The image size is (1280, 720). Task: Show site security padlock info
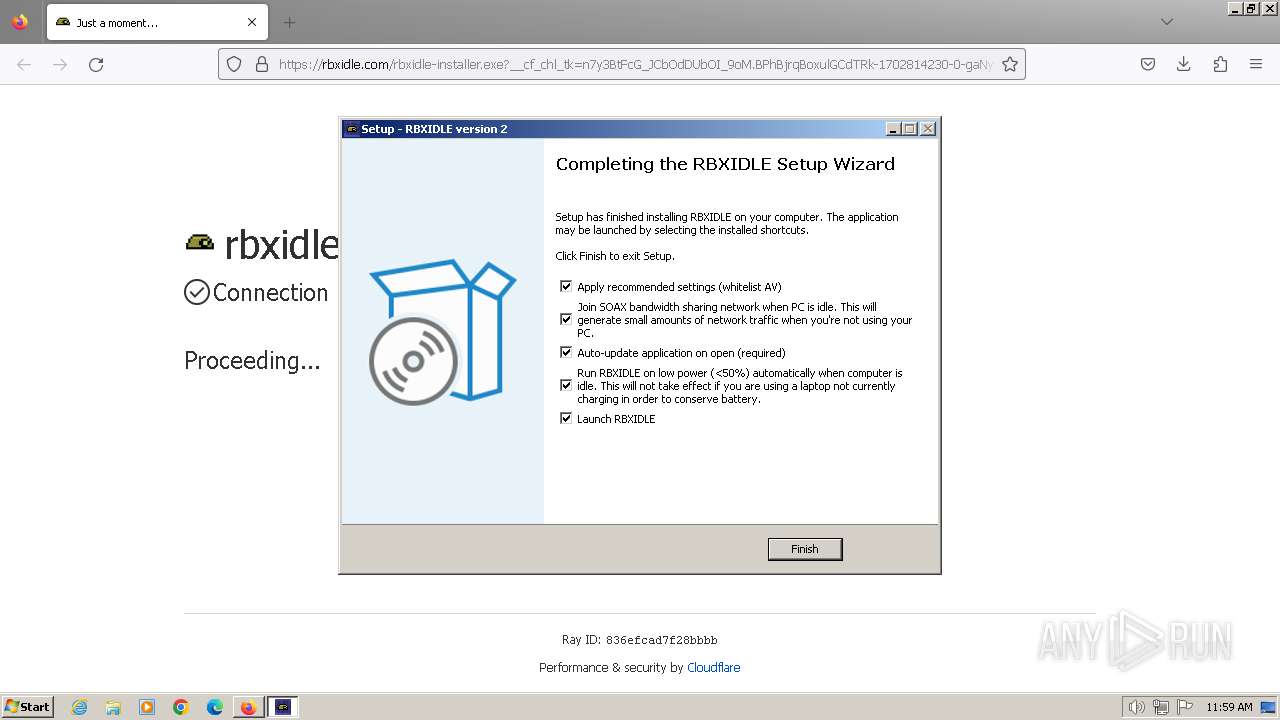click(262, 64)
